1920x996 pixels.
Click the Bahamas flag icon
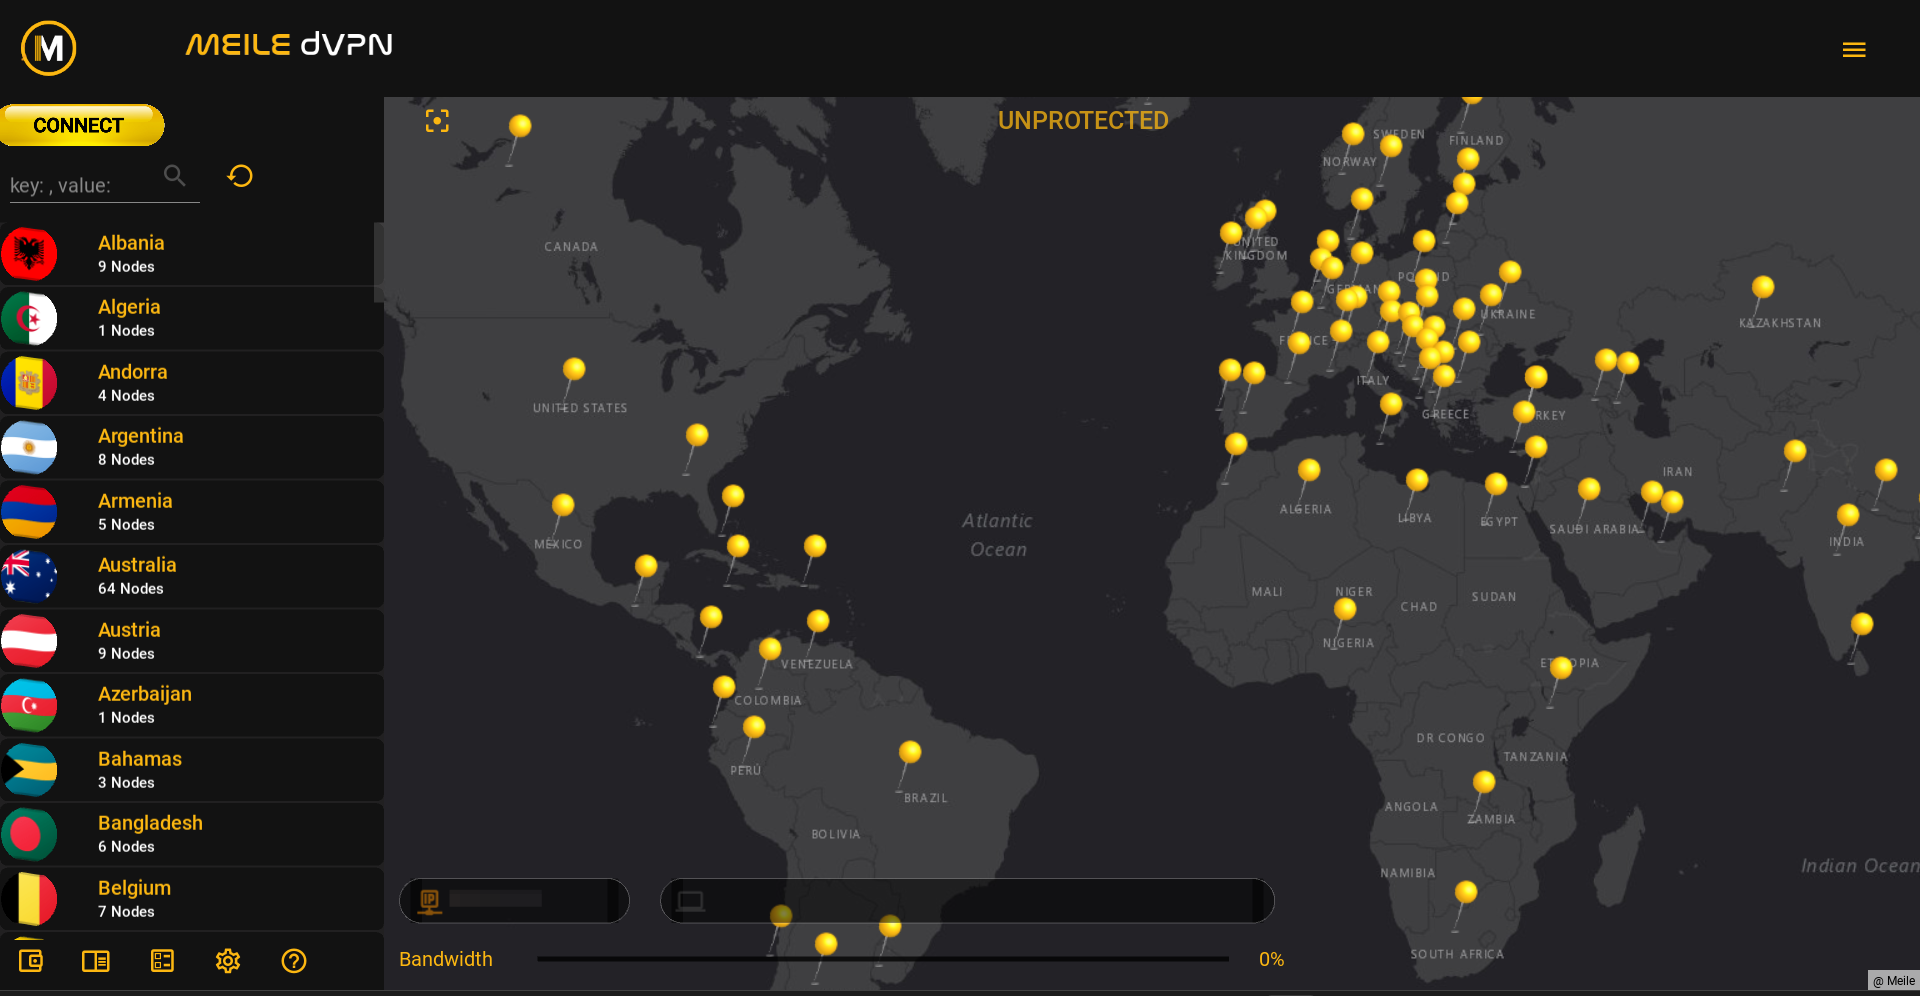[x=29, y=770]
